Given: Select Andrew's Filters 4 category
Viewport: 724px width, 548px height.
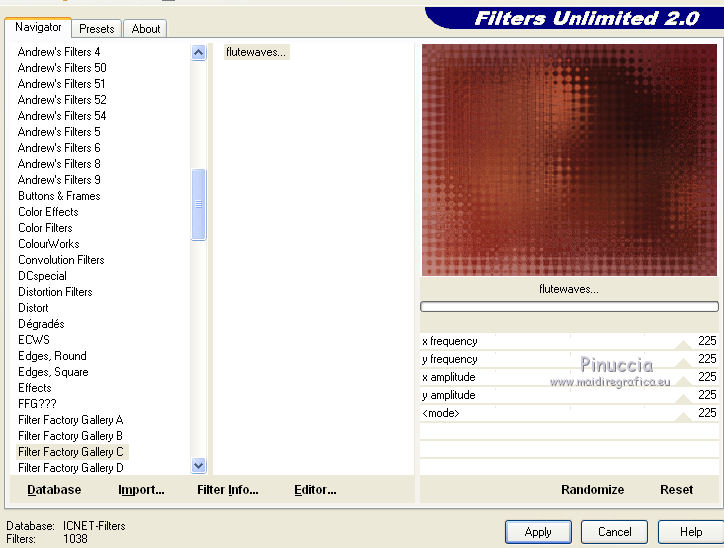Looking at the screenshot, I should coord(59,52).
